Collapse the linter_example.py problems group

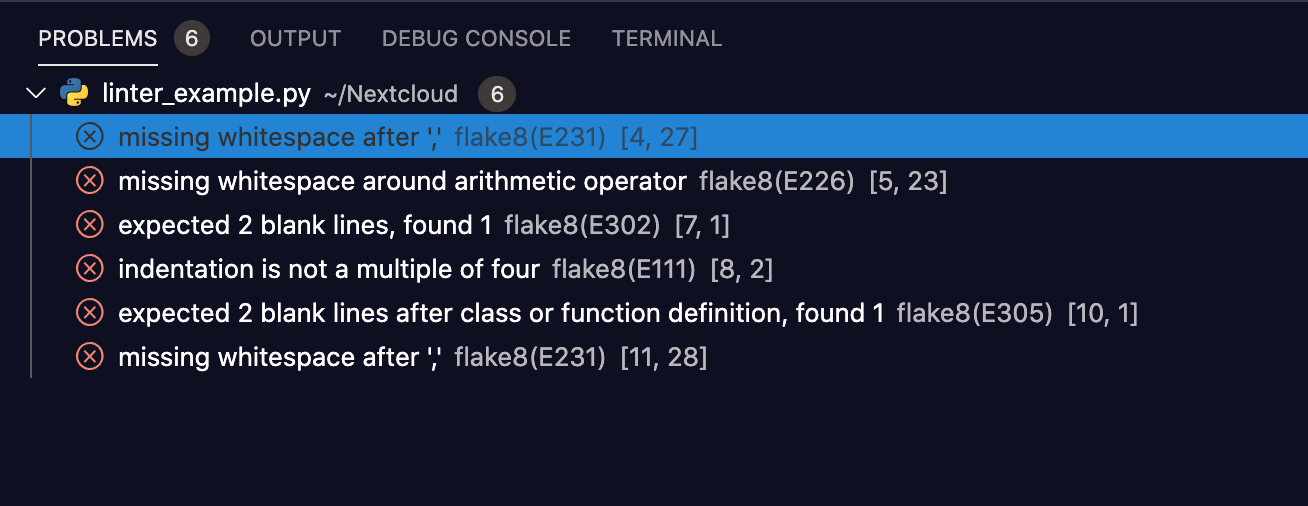37,94
